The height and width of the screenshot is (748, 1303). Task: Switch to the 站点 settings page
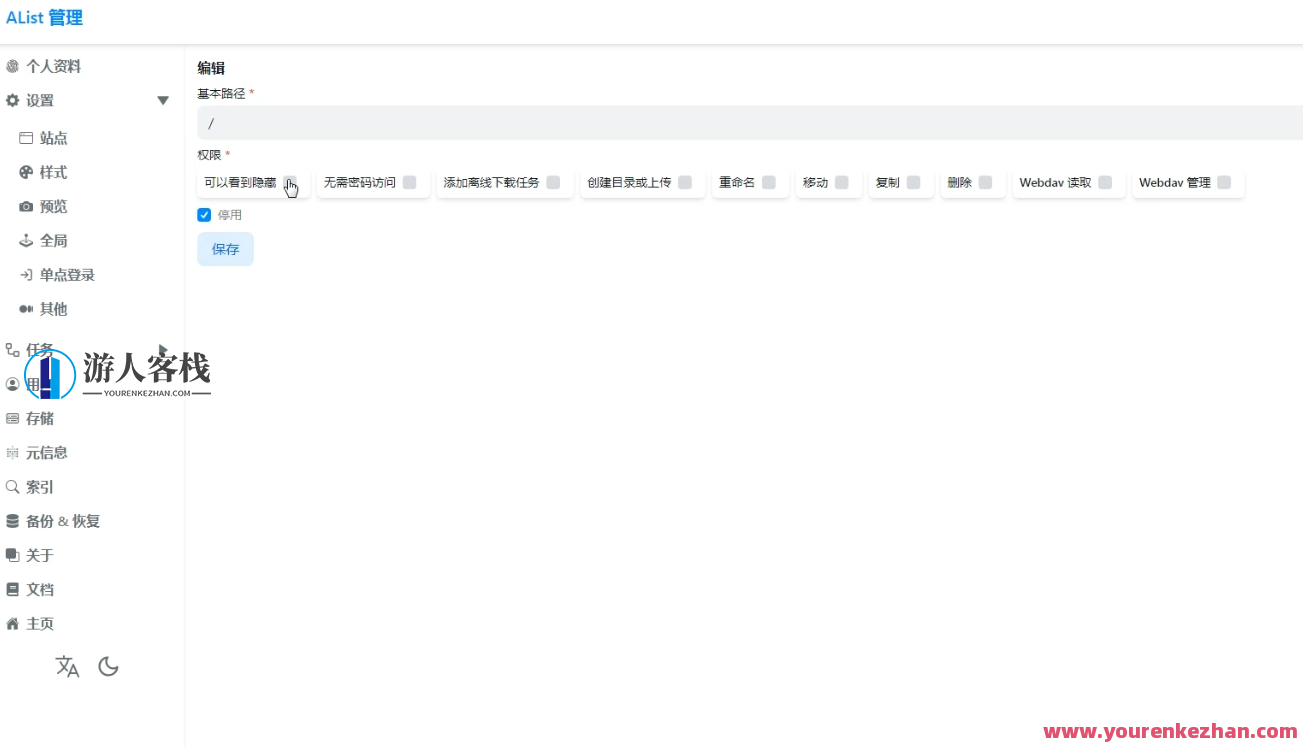click(53, 137)
